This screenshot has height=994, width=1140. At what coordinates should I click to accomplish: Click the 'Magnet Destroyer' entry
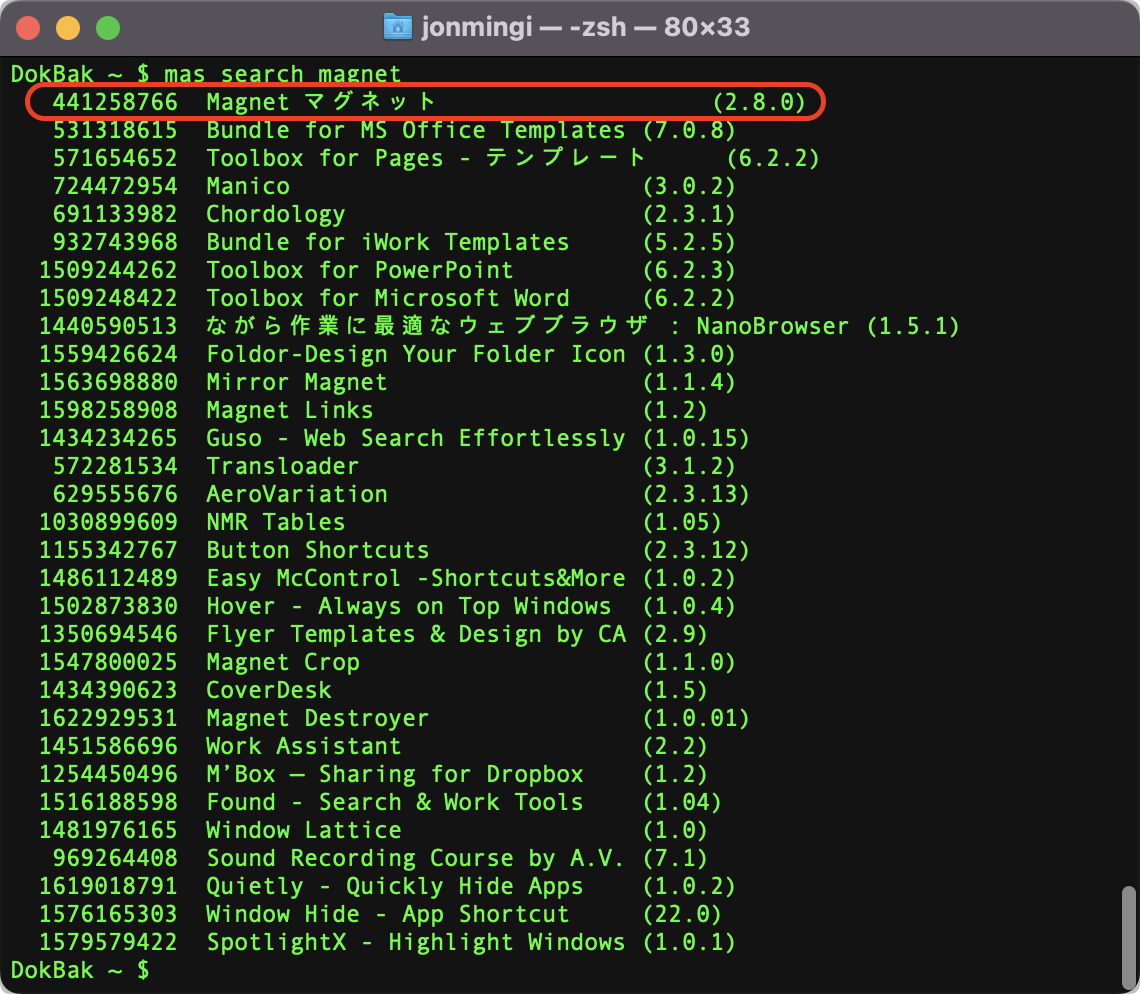tap(318, 718)
